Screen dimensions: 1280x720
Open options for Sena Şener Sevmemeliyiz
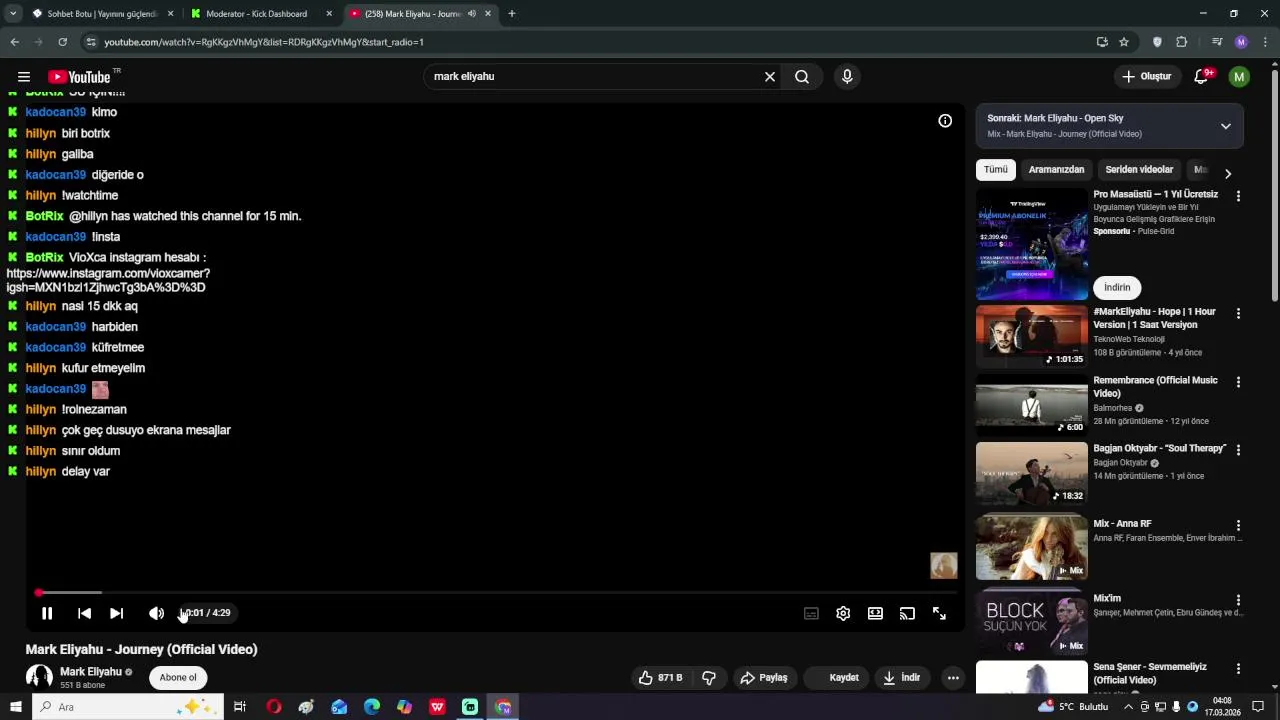(x=1238, y=668)
